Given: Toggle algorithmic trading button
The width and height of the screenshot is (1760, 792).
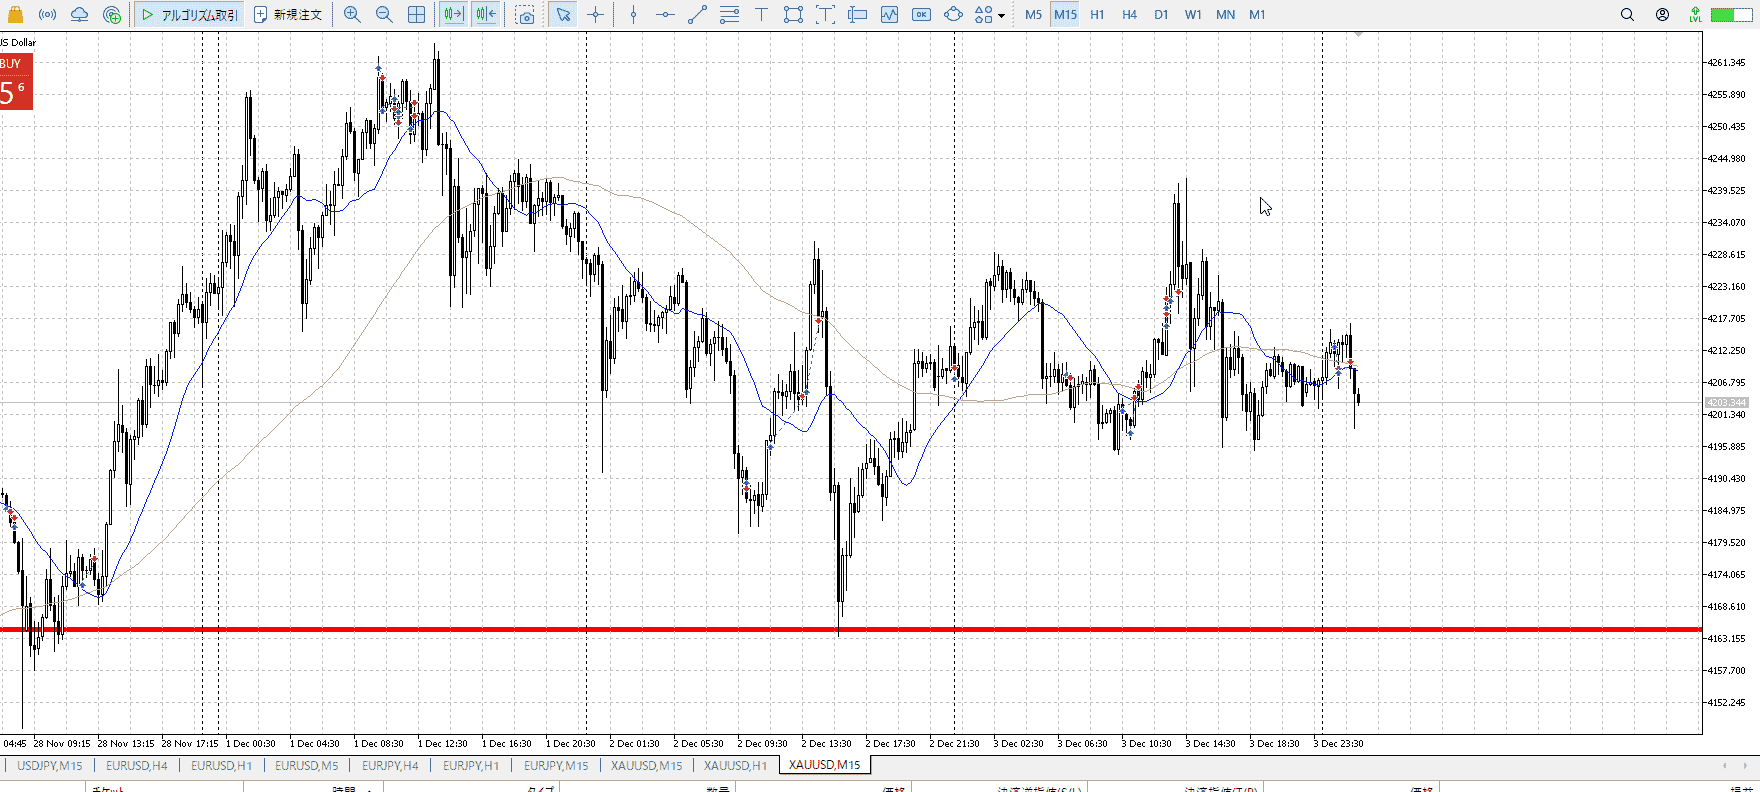Looking at the screenshot, I should pos(190,15).
